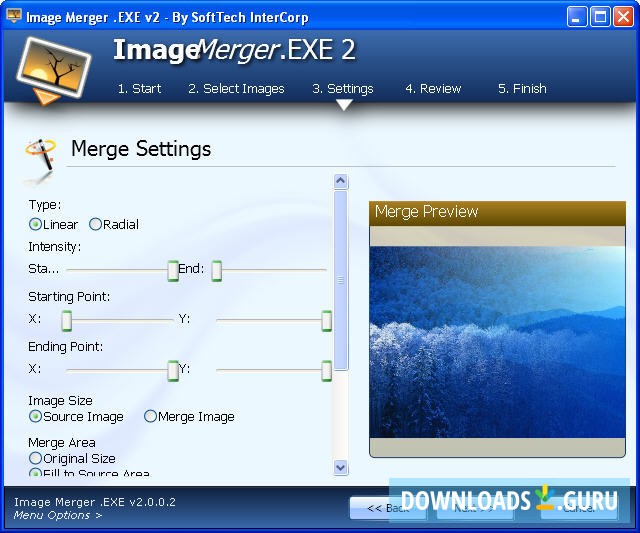Image resolution: width=640 pixels, height=533 pixels.
Task: Click the settings panel scrollbar thumb
Action: pyautogui.click(x=341, y=280)
